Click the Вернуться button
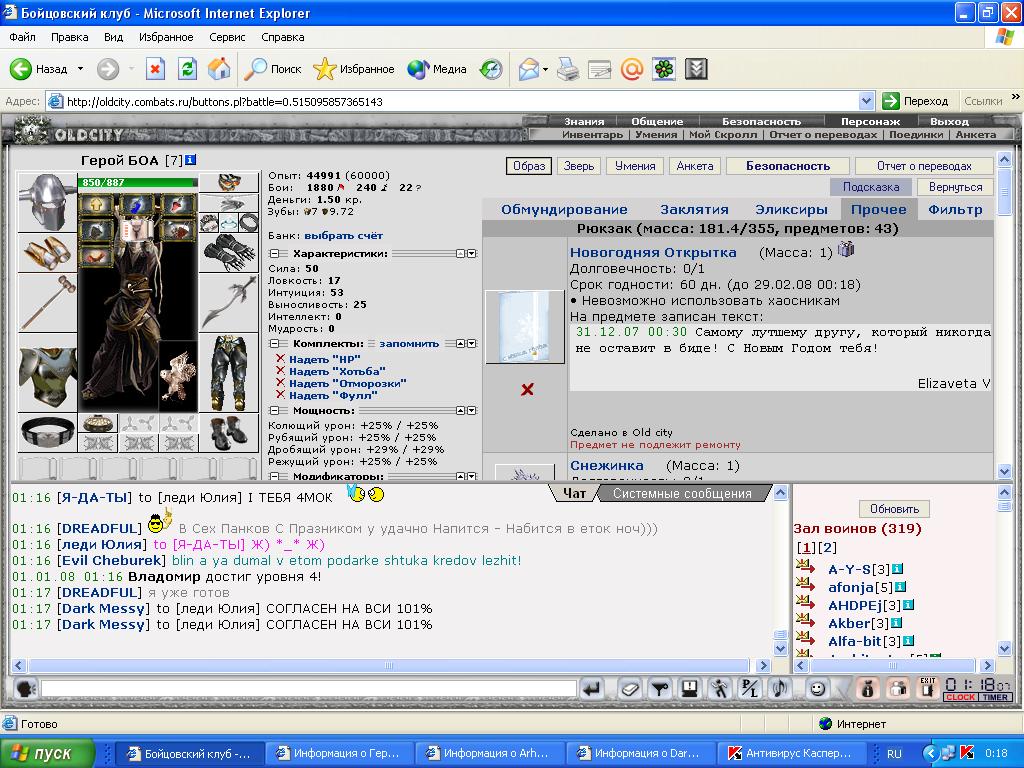 [x=955, y=187]
